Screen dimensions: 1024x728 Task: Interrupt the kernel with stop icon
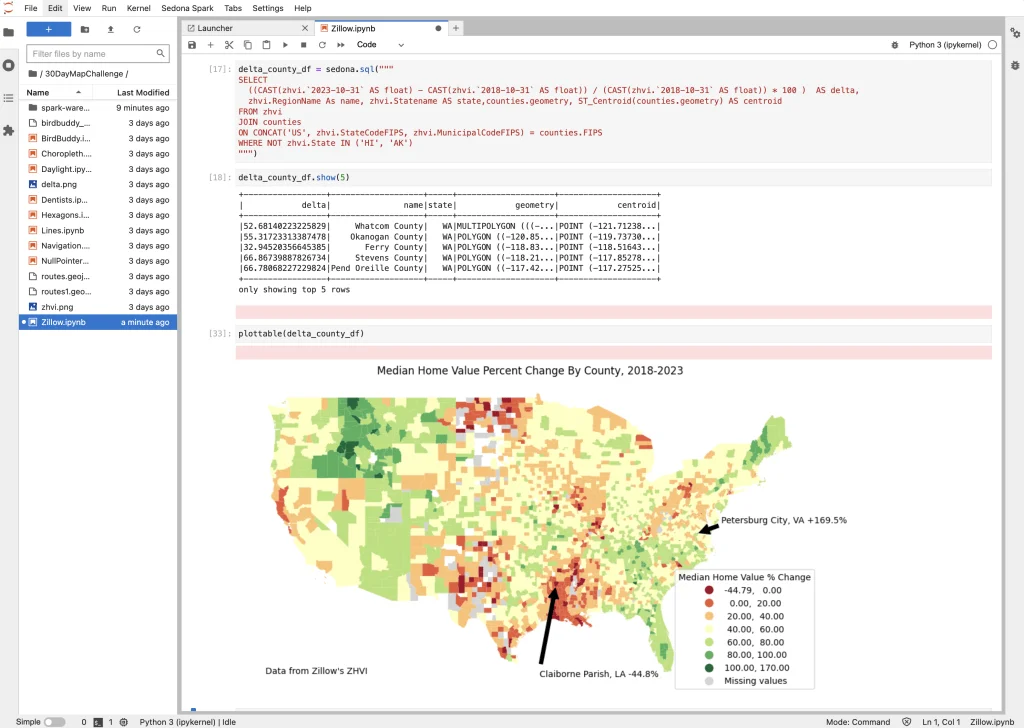(303, 45)
